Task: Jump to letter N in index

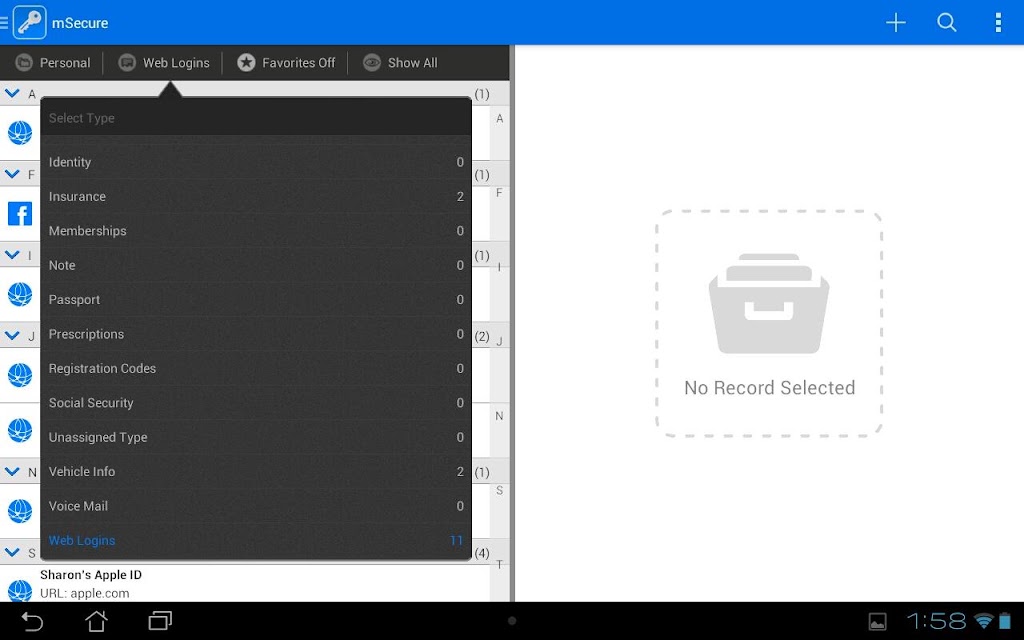Action: (499, 416)
